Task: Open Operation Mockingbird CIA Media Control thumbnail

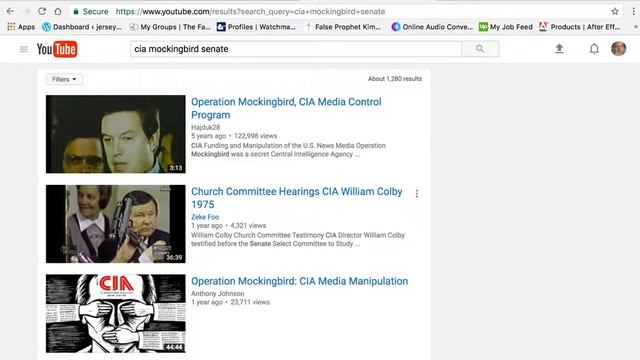Action: pyautogui.click(x=116, y=134)
